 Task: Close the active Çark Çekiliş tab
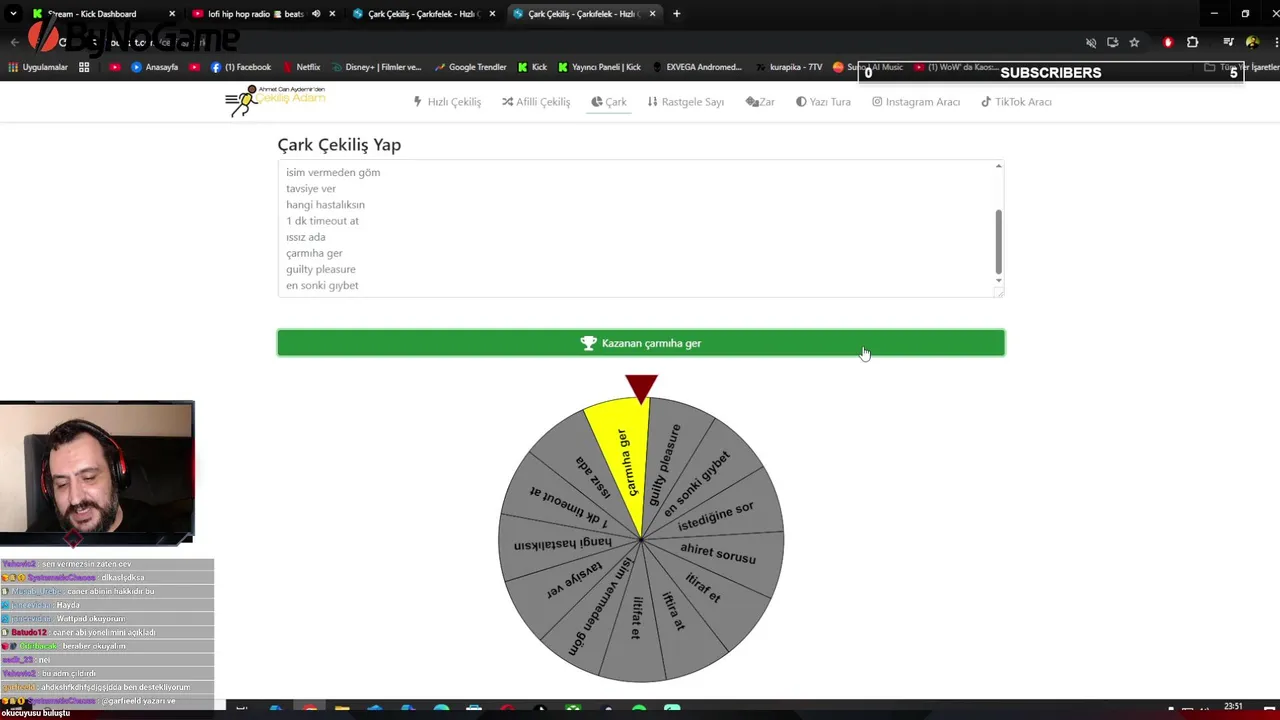653,14
